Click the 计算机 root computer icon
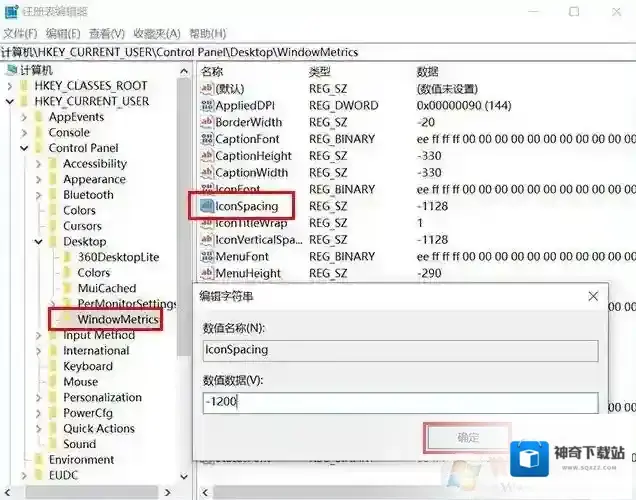This screenshot has height=500, width=636. [11, 70]
